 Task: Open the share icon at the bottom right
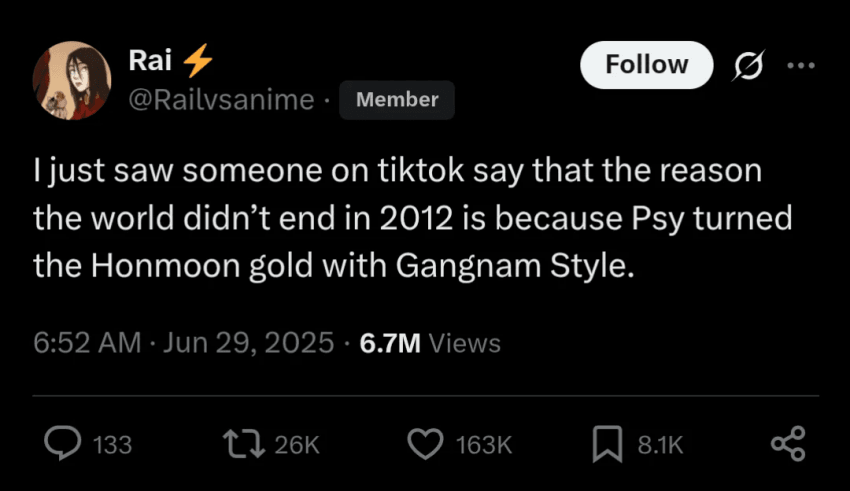tap(788, 444)
